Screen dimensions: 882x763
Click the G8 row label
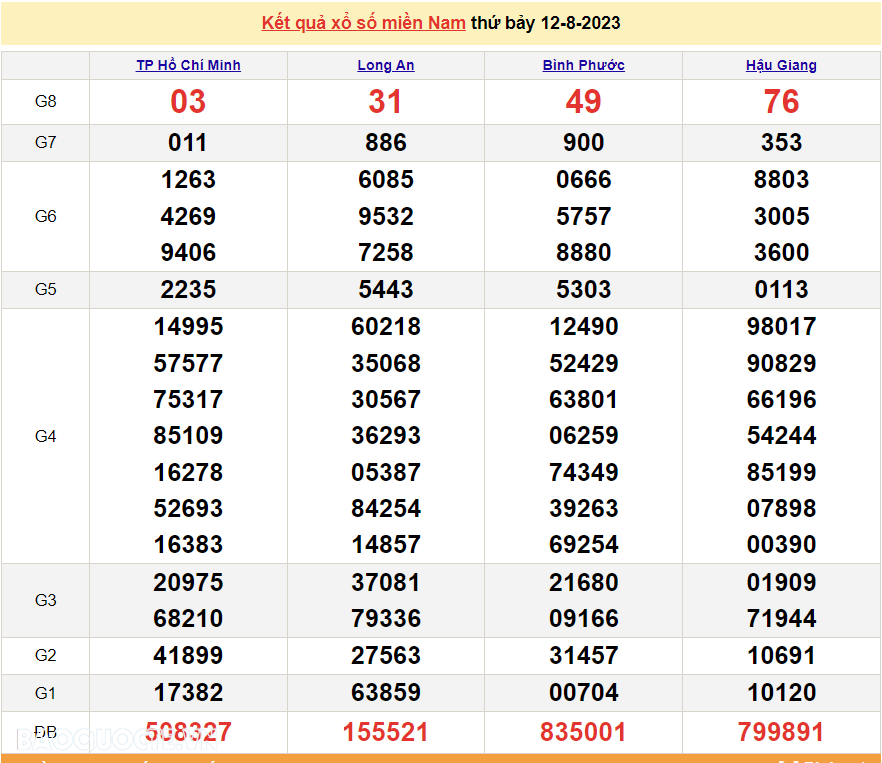(46, 101)
